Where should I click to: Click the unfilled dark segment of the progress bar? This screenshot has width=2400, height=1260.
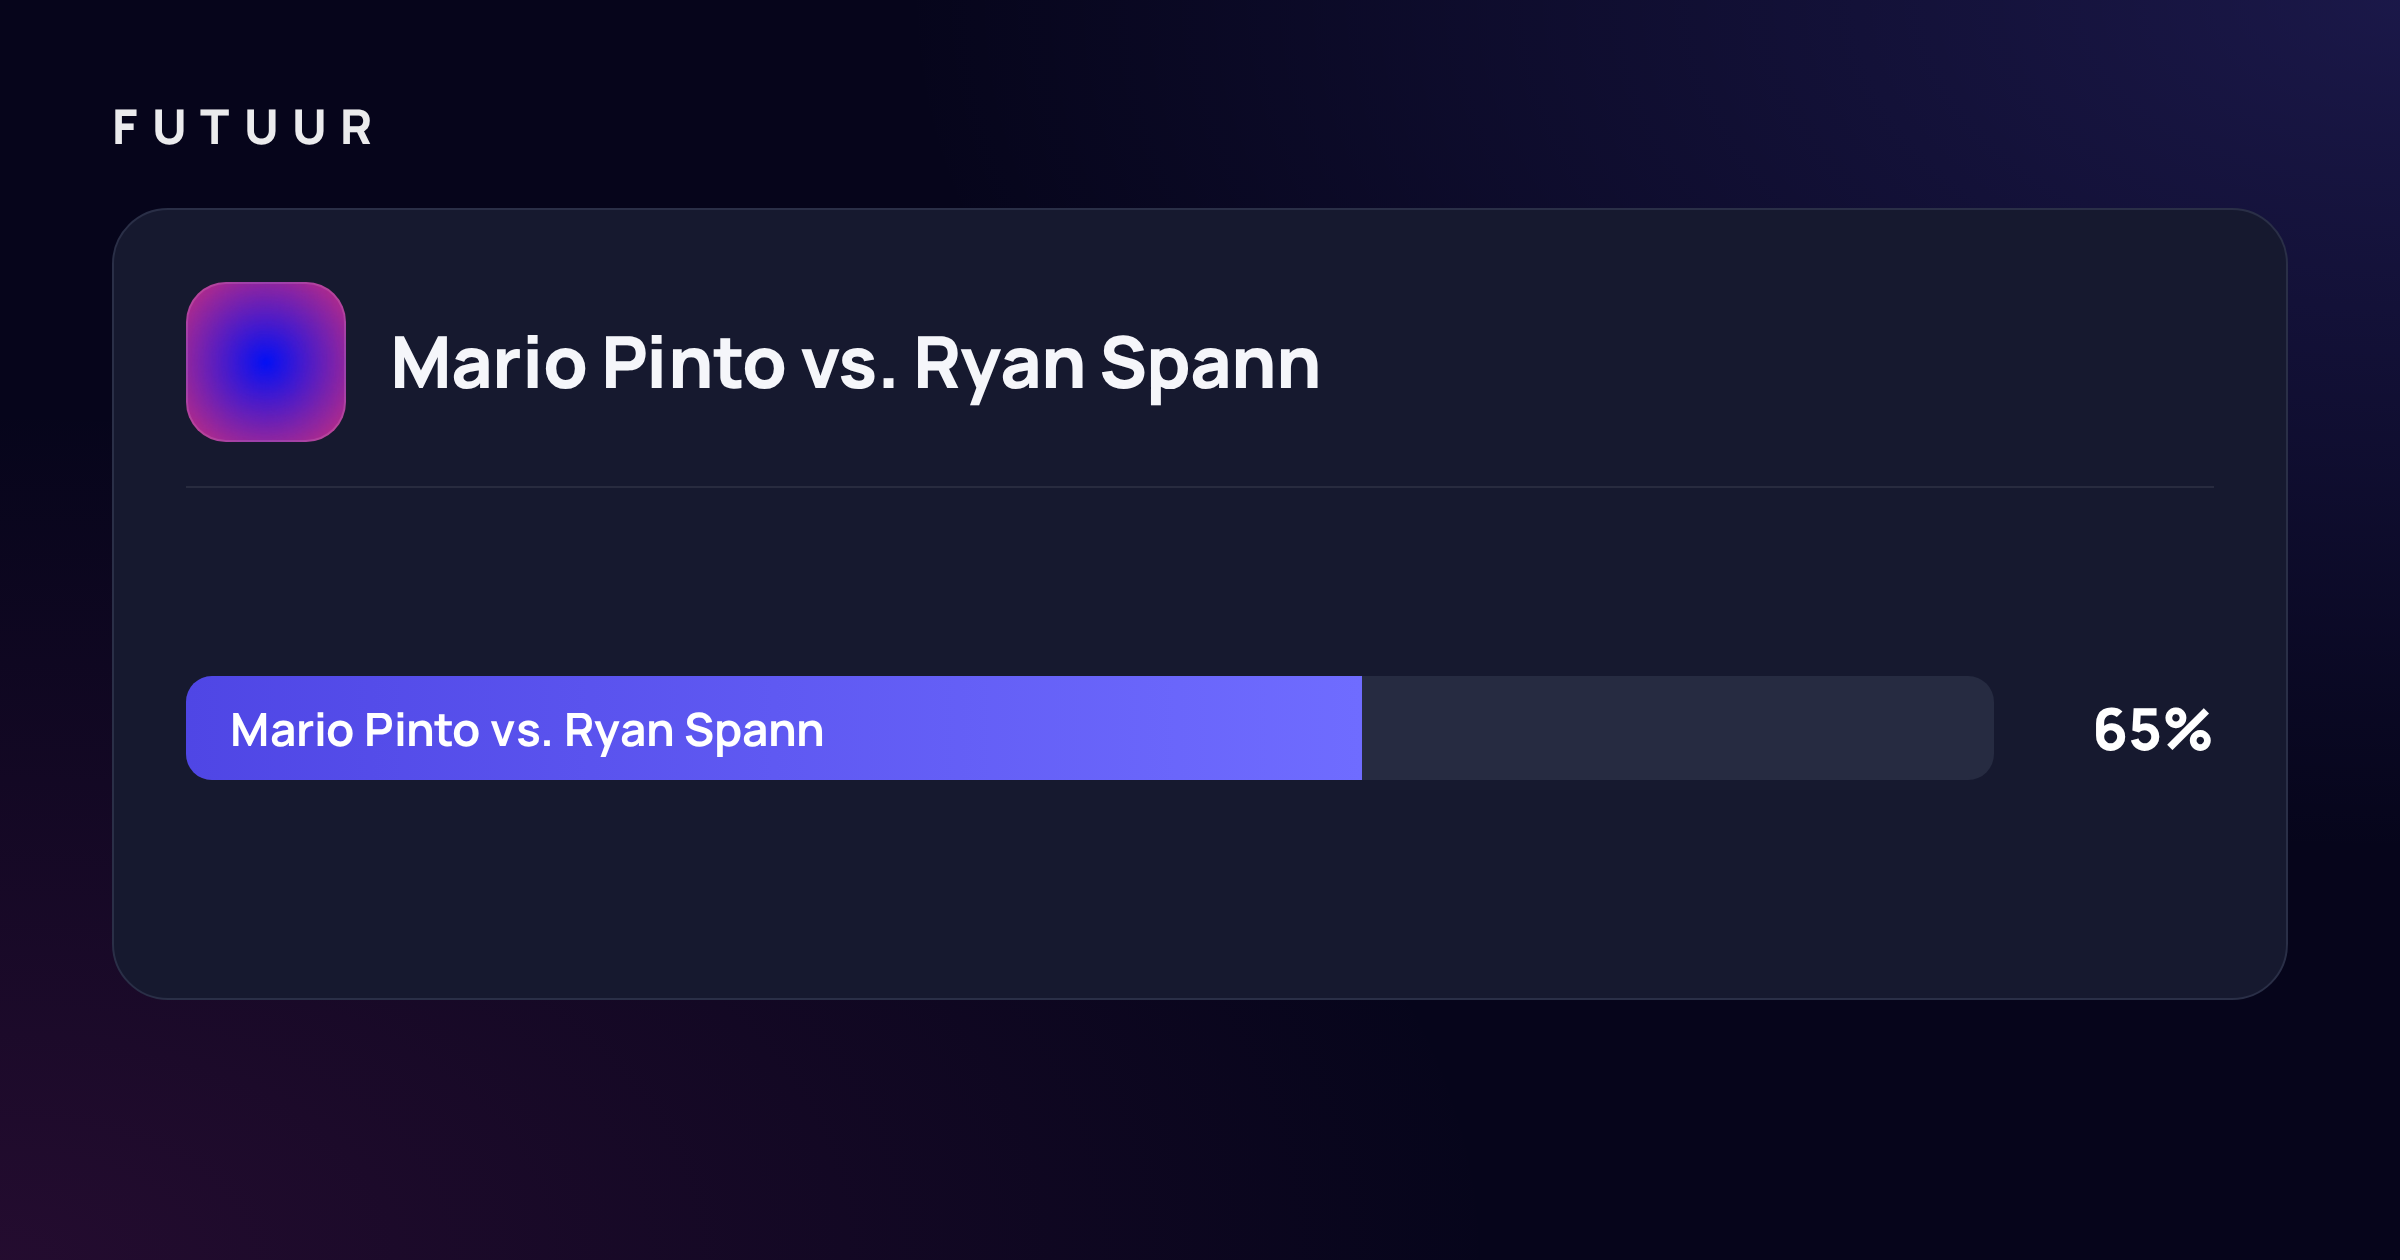[x=1678, y=728]
